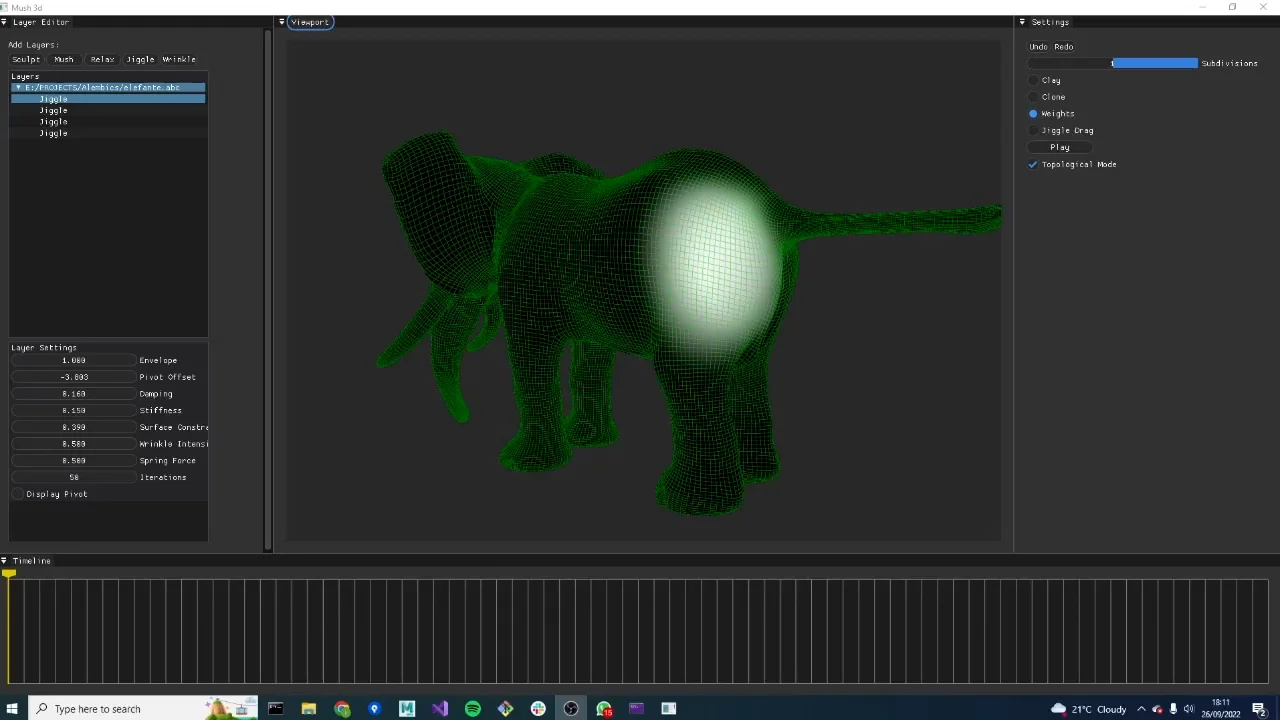Click the Damping value field
The height and width of the screenshot is (720, 1280).
(x=73, y=394)
